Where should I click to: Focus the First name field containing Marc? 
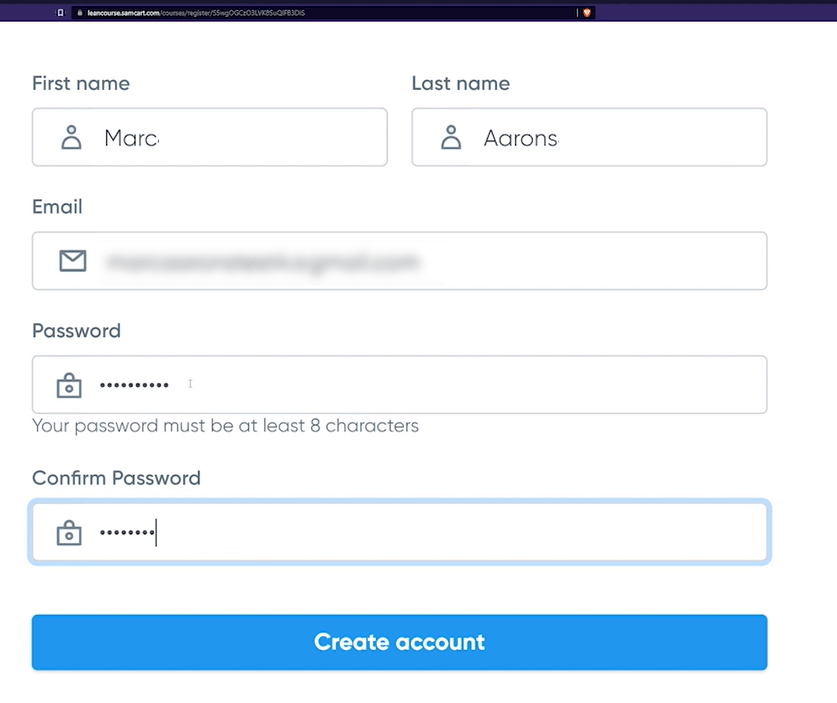pos(210,137)
